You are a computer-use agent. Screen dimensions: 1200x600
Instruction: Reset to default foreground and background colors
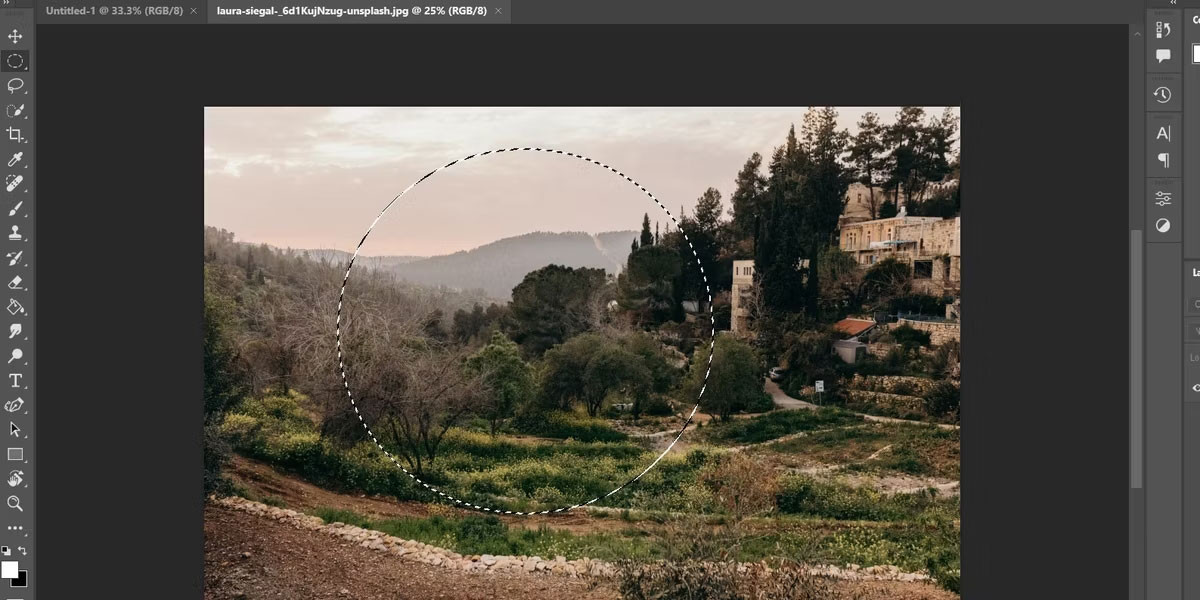pos(5,551)
